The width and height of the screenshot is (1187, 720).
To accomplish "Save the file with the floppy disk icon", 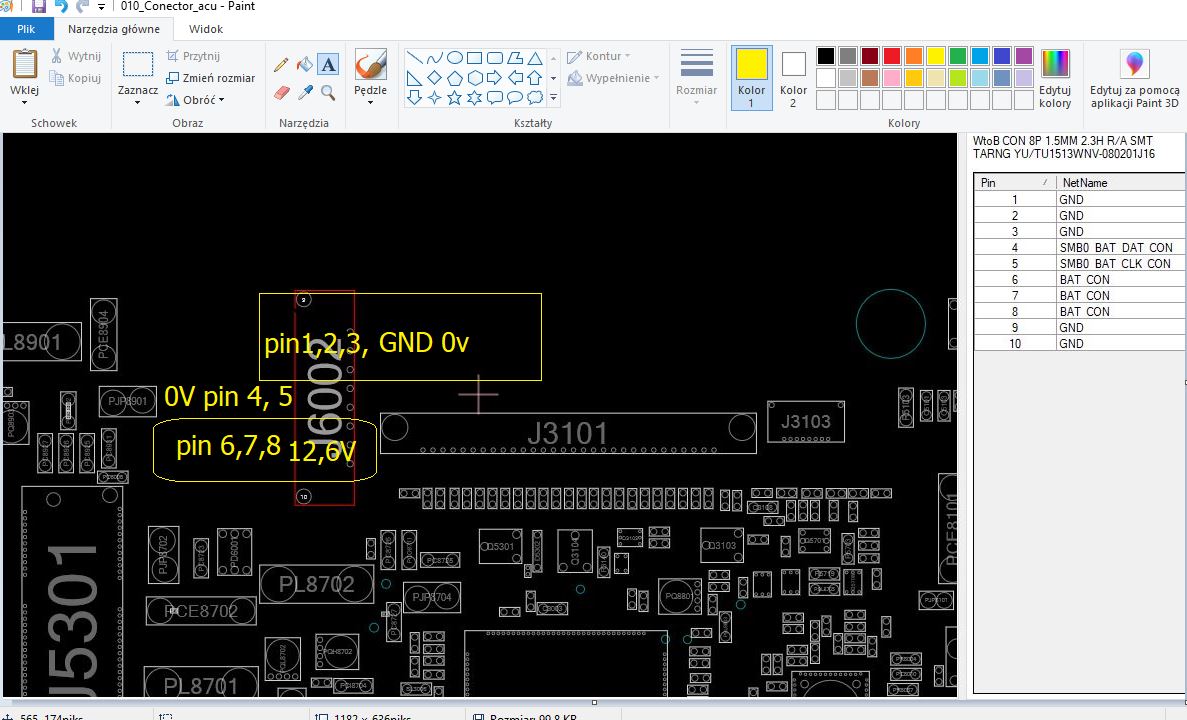I will 38,7.
